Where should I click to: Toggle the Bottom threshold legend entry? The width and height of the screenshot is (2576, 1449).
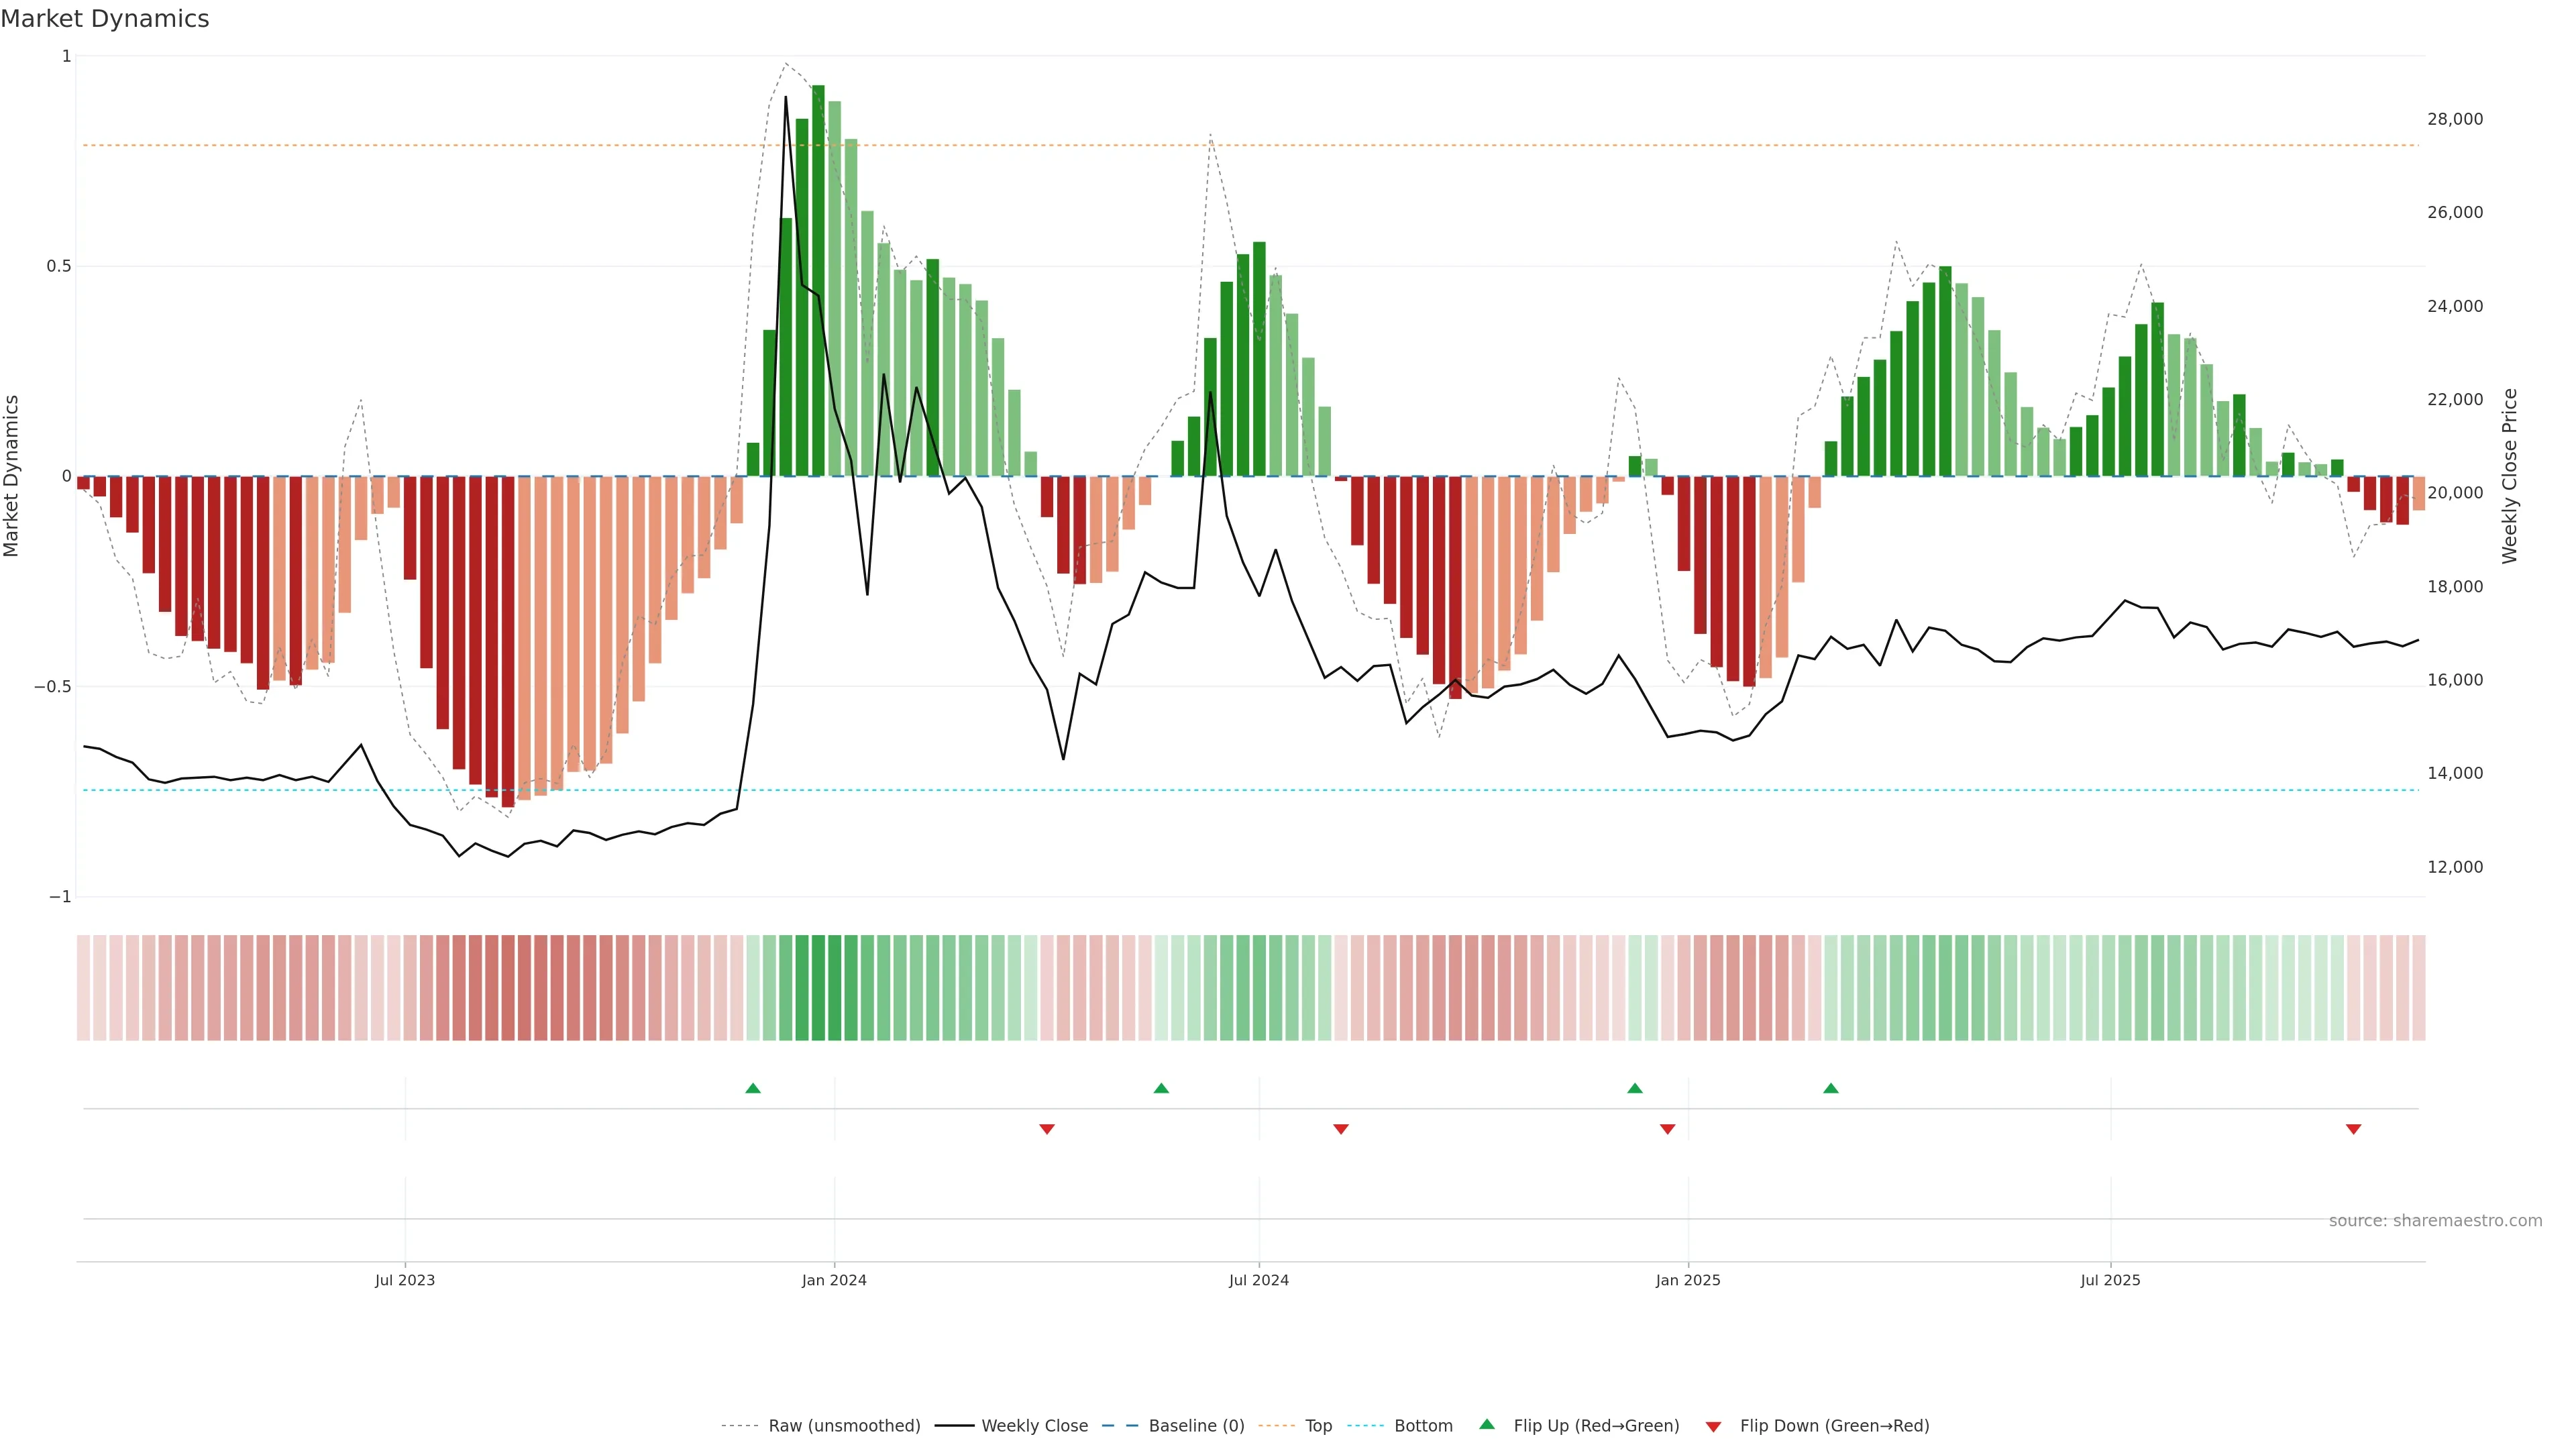pyautogui.click(x=1423, y=1425)
